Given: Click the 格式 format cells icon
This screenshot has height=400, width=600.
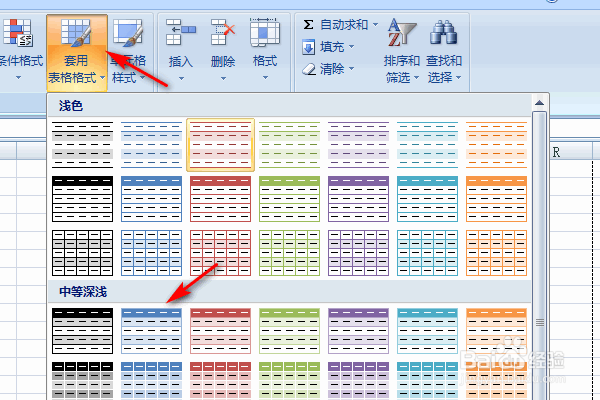Looking at the screenshot, I should tap(265, 33).
